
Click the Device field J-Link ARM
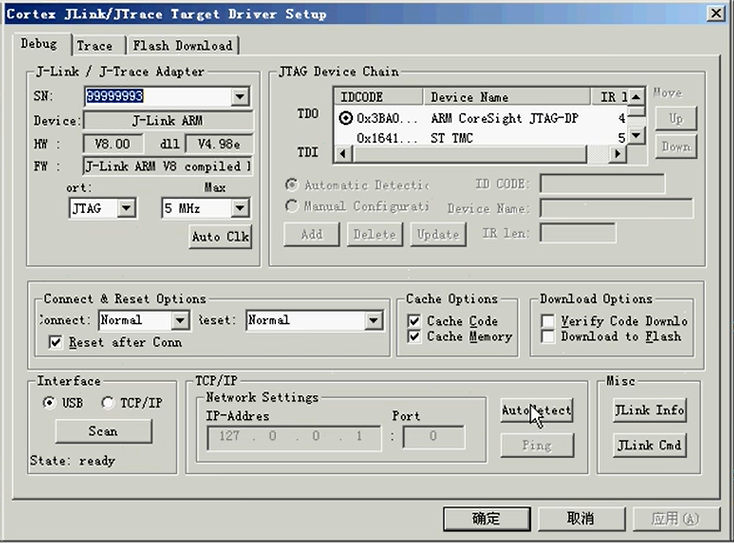(x=168, y=121)
